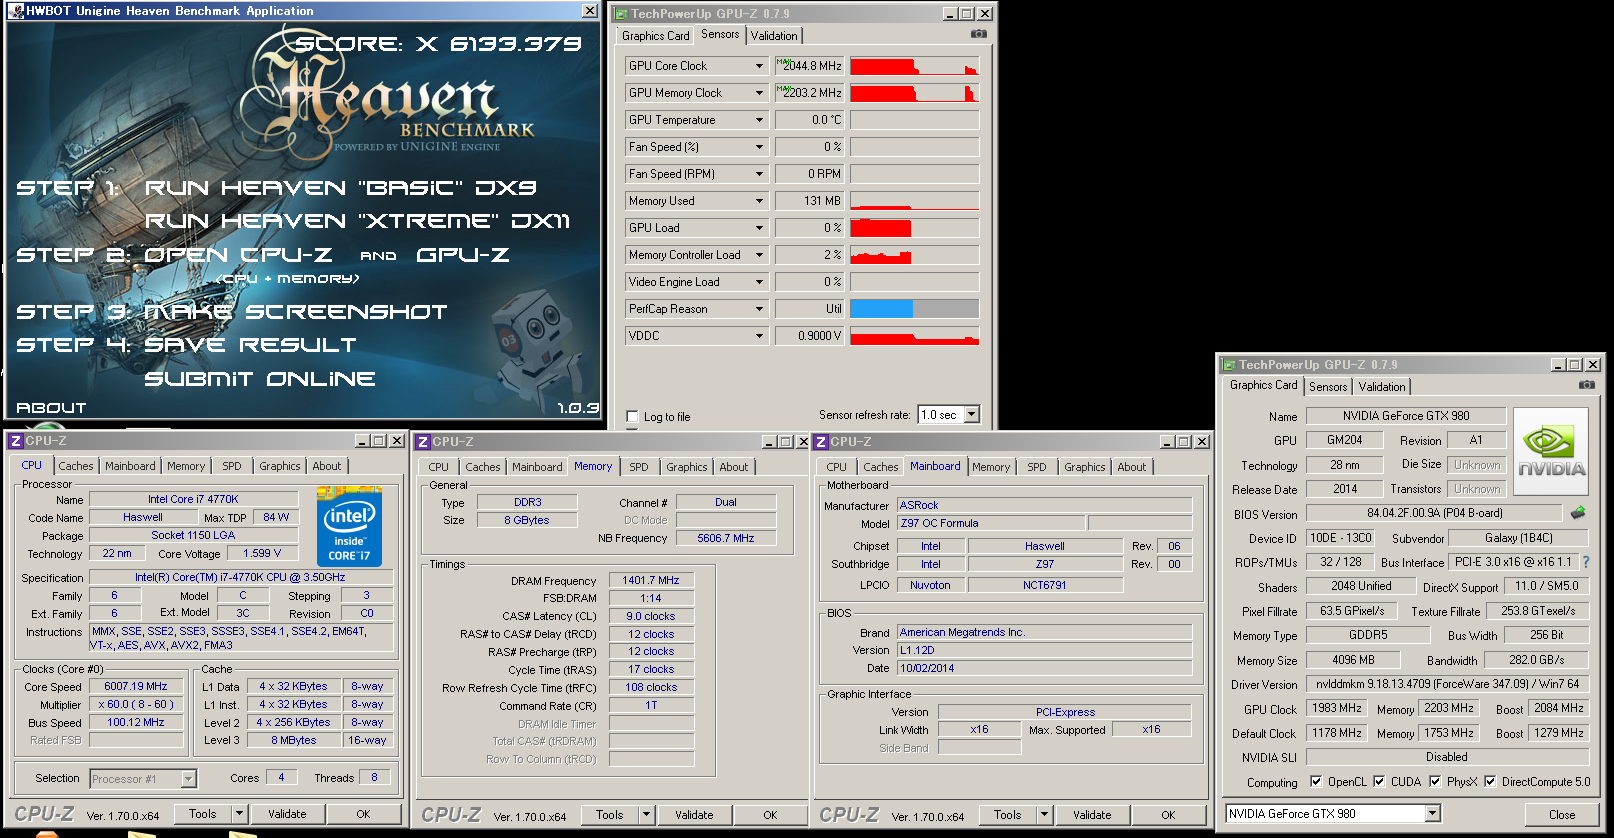Switch to Graphics Card tab in sensors GPU-Z
This screenshot has width=1614, height=838.
click(x=655, y=36)
